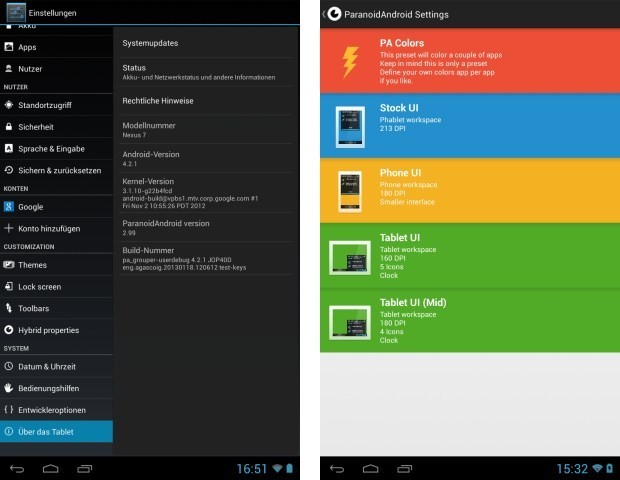Select Über das Tablet entry
Screen dimensions: 620x480
click(x=46, y=432)
